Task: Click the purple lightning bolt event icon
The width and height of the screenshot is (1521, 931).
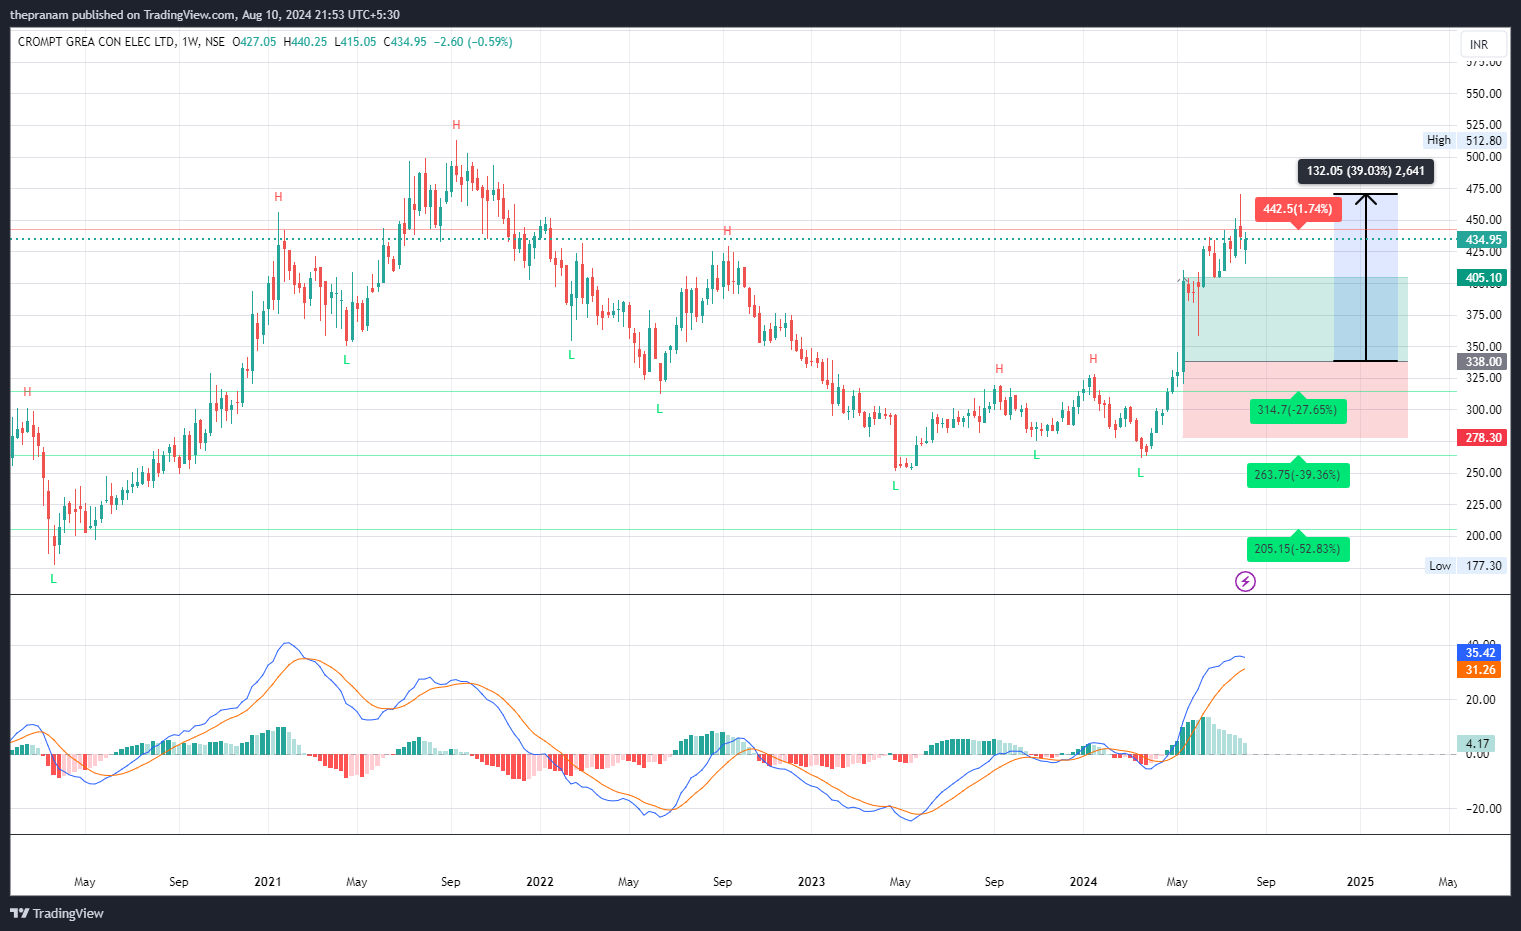Action: click(1245, 581)
